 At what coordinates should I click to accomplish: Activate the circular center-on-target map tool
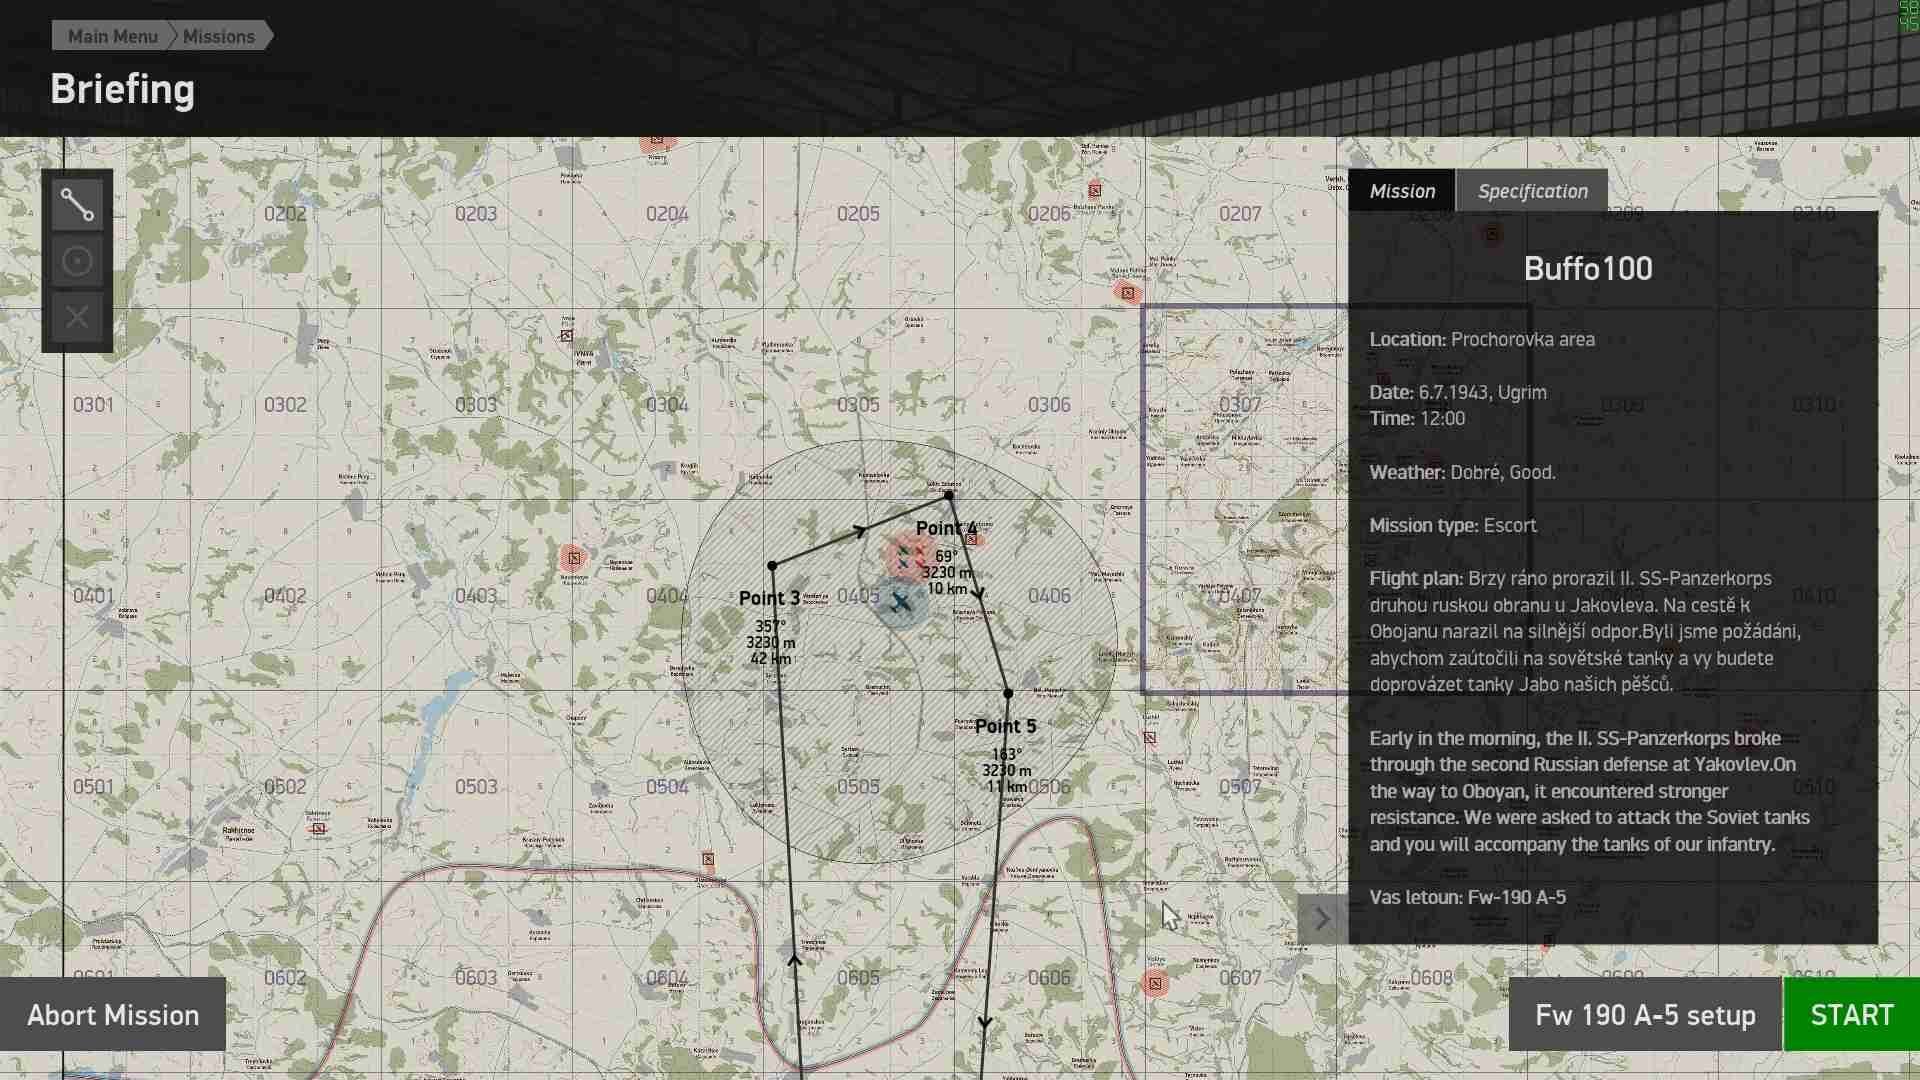77,261
